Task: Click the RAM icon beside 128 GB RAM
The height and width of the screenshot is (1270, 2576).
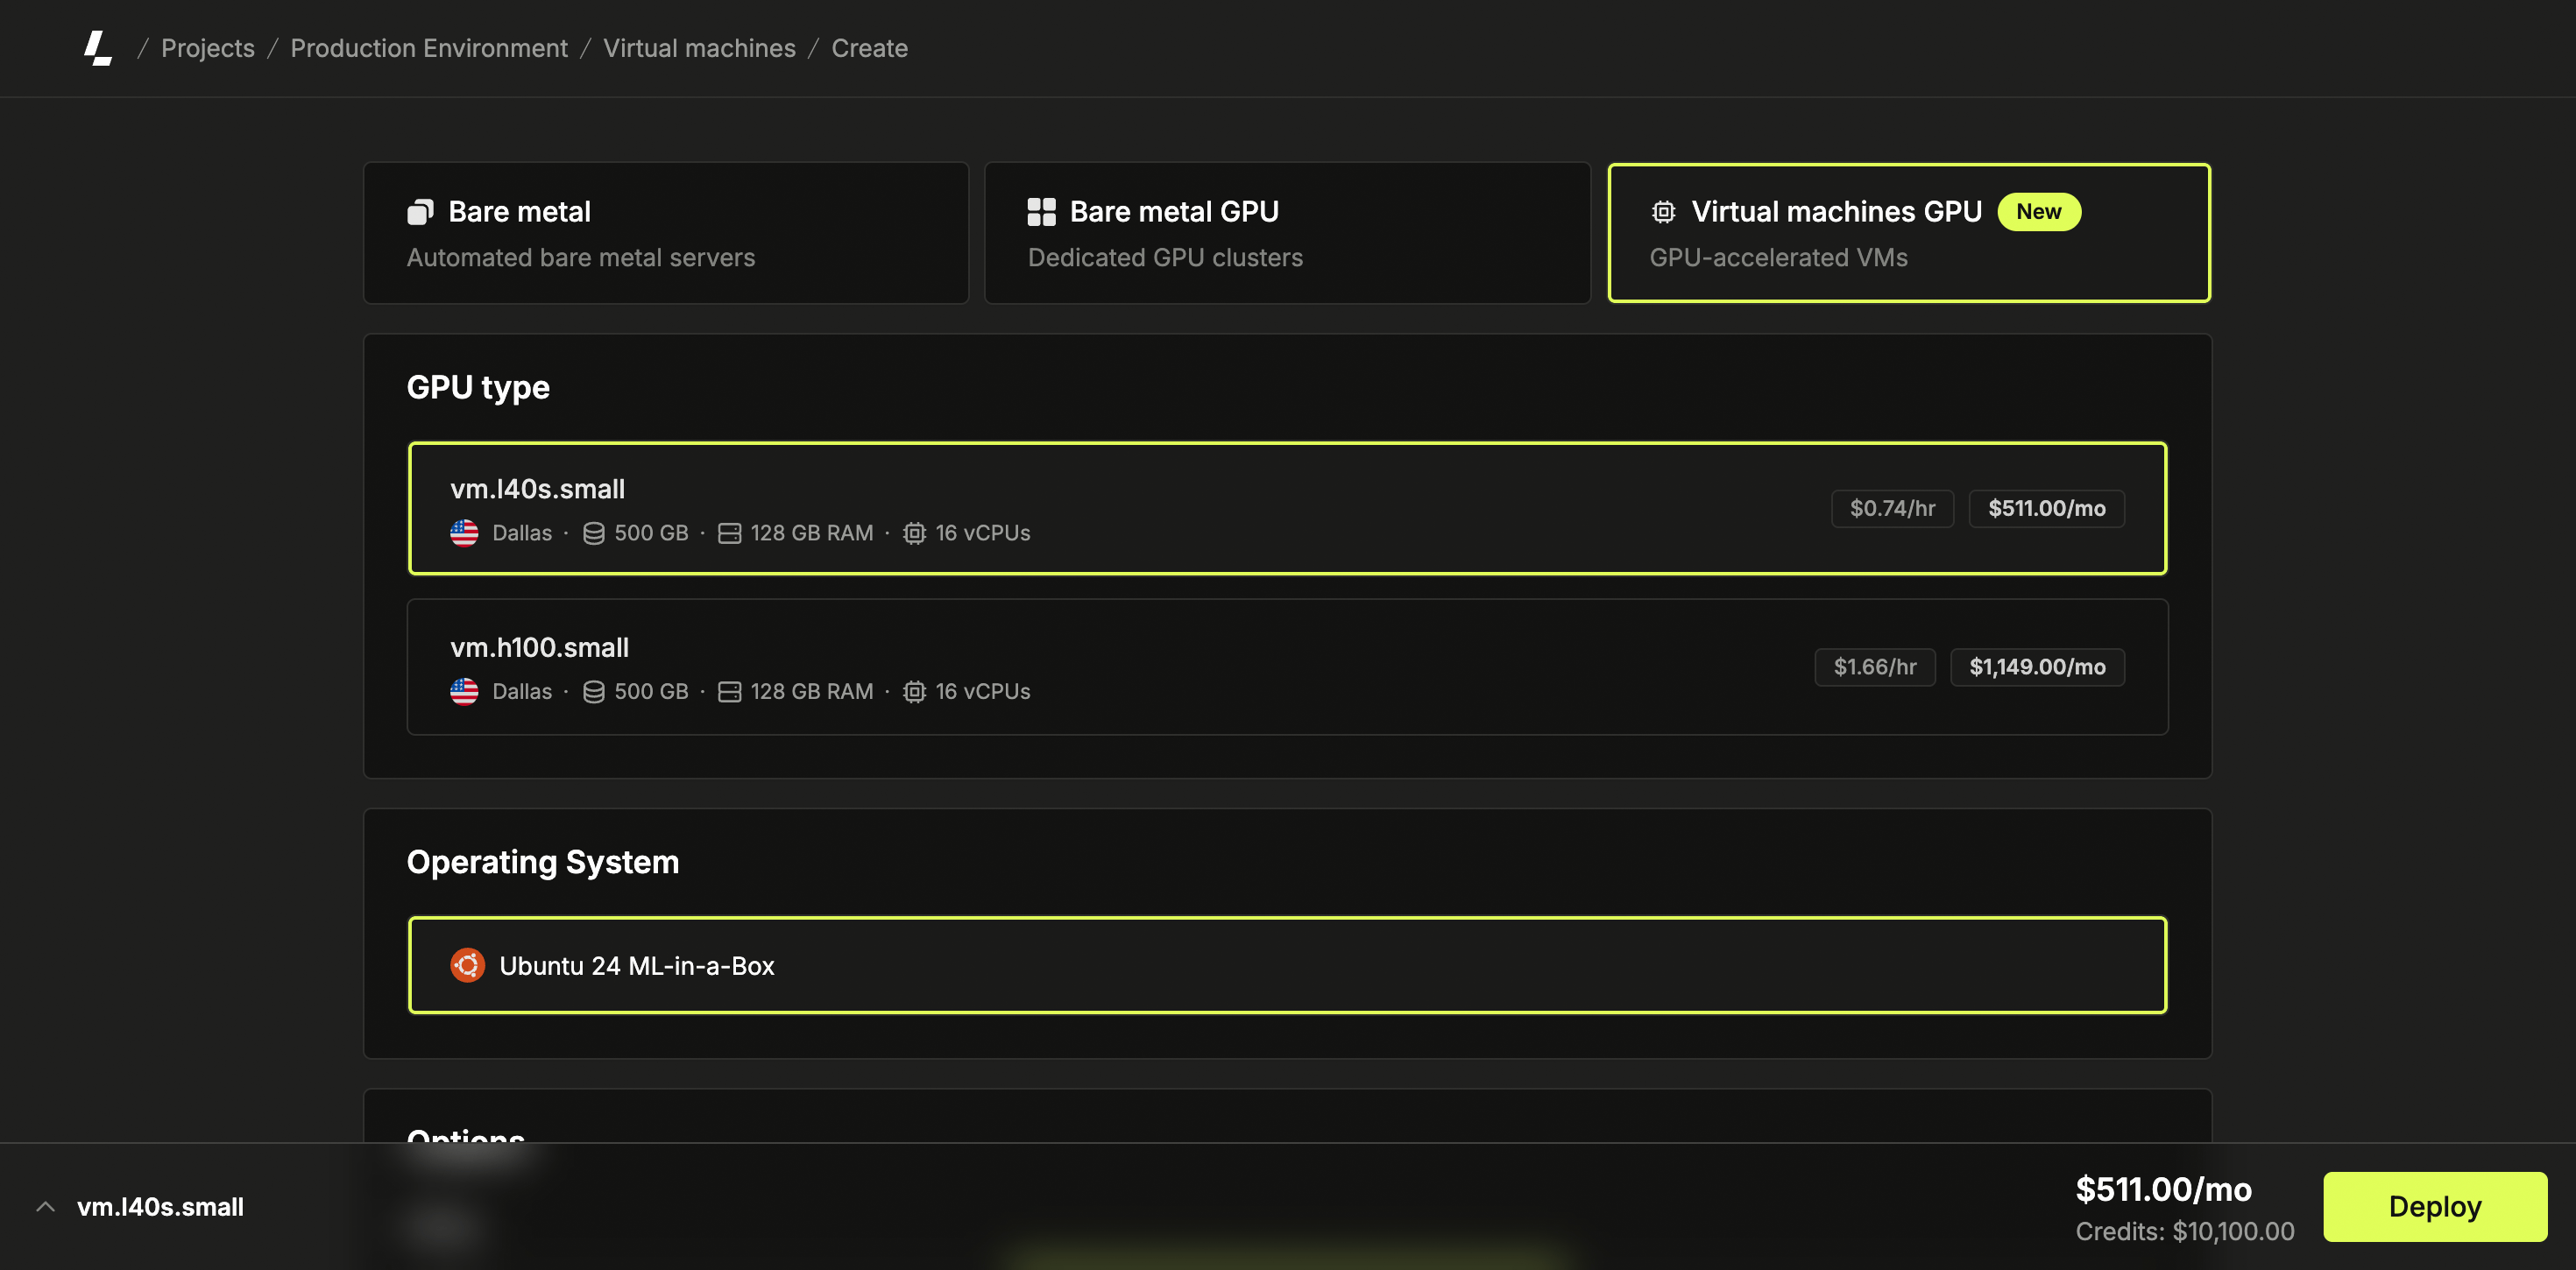Action: pos(728,532)
